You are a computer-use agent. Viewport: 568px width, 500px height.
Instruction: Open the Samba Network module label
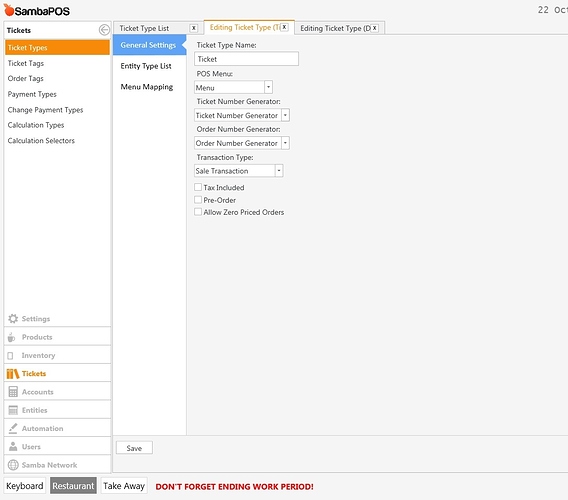[x=49, y=465]
